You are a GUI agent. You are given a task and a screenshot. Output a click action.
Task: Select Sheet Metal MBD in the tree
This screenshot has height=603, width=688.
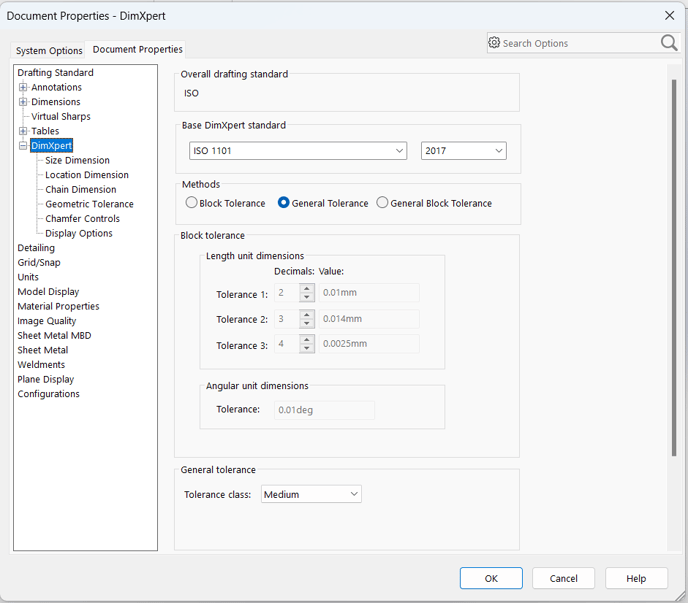pyautogui.click(x=54, y=335)
